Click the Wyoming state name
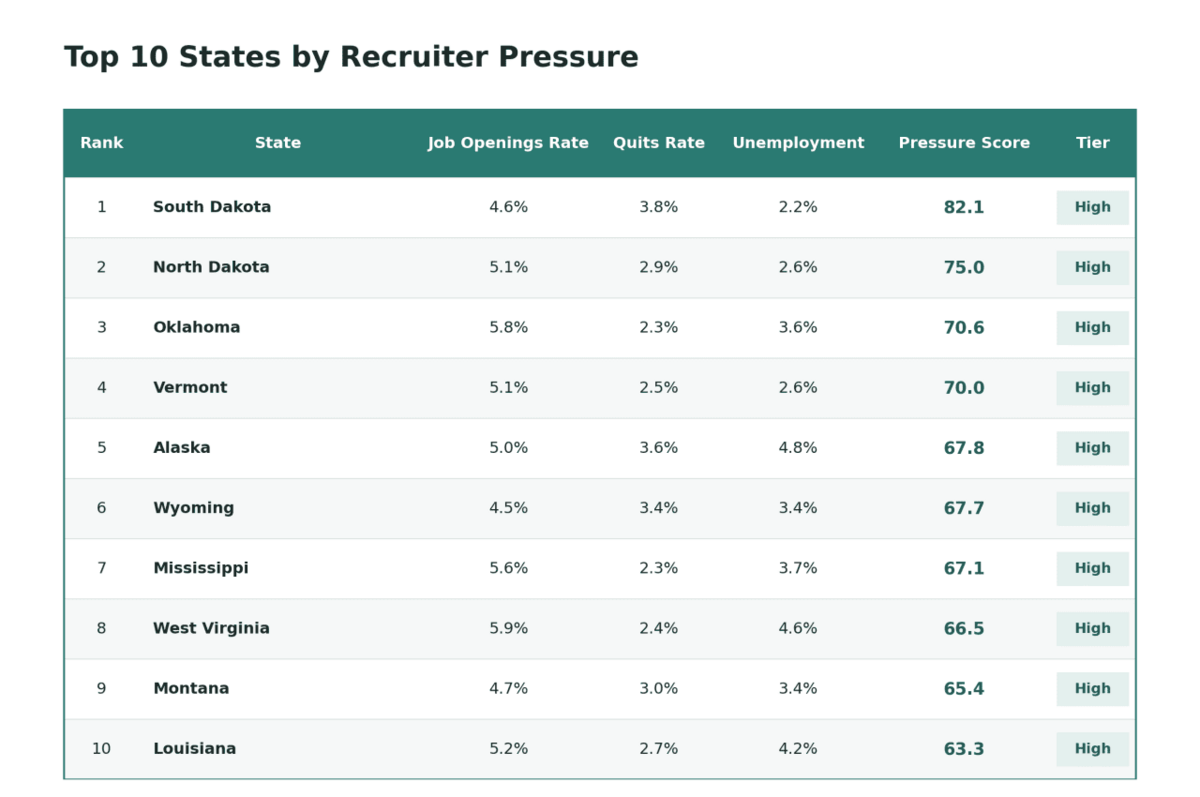This screenshot has width=1200, height=797. point(193,508)
